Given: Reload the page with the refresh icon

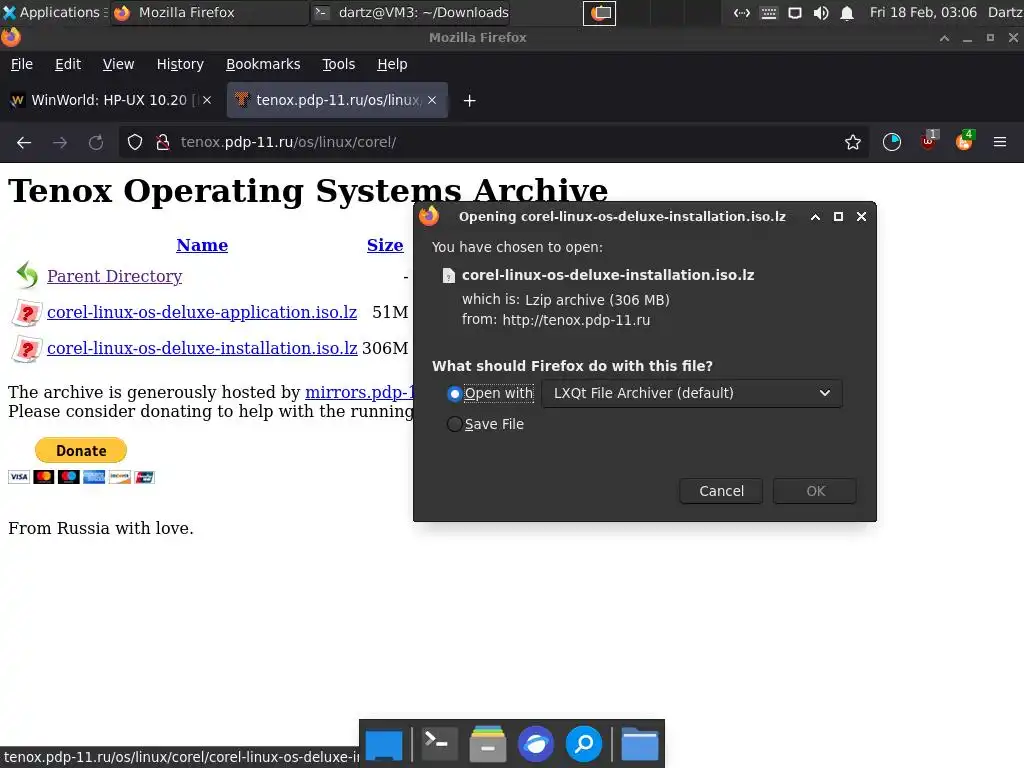Looking at the screenshot, I should 96,142.
